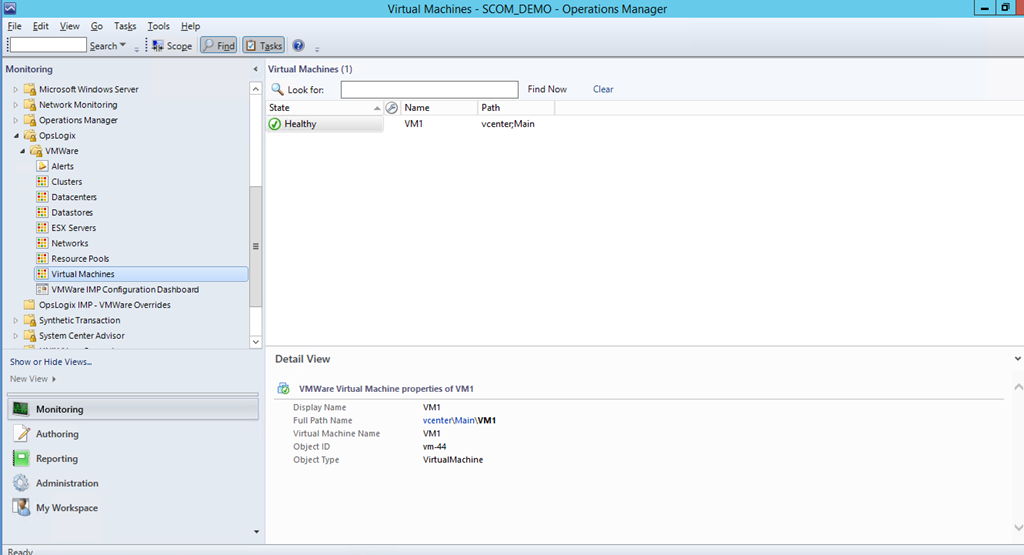Screen dimensions: 1024x555
Task: Open the Administration workspace pane
Action: point(67,483)
